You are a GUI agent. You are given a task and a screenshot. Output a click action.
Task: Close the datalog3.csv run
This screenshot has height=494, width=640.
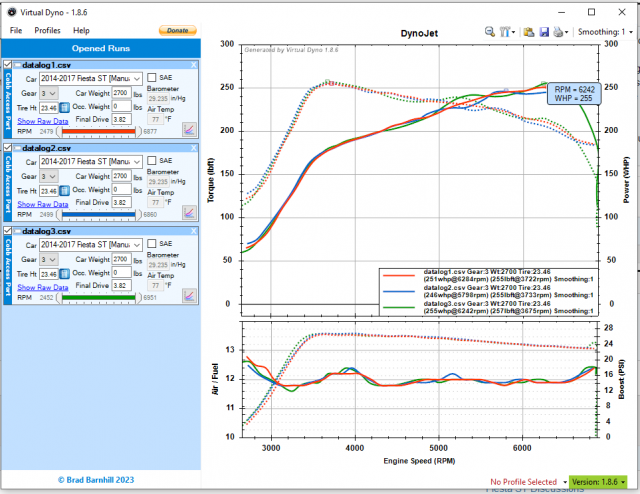coord(193,231)
